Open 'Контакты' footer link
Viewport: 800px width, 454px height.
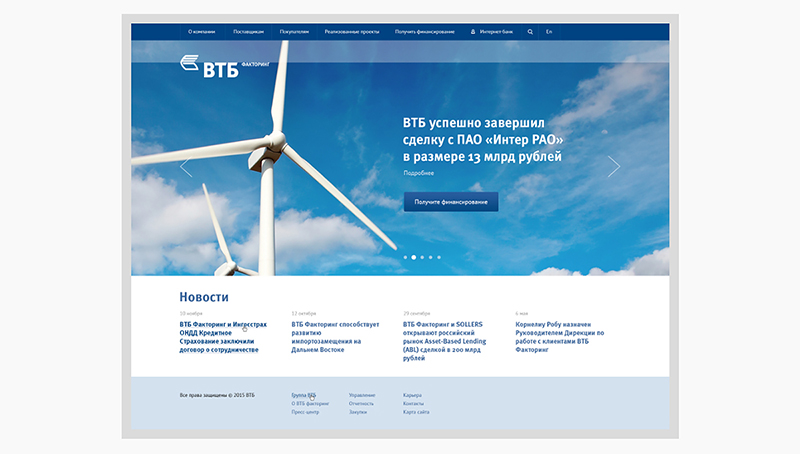(x=413, y=403)
